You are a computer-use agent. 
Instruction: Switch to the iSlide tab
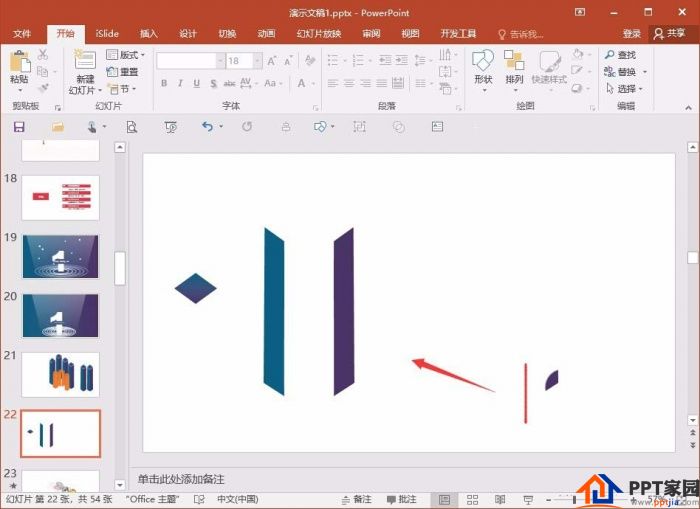(x=107, y=33)
